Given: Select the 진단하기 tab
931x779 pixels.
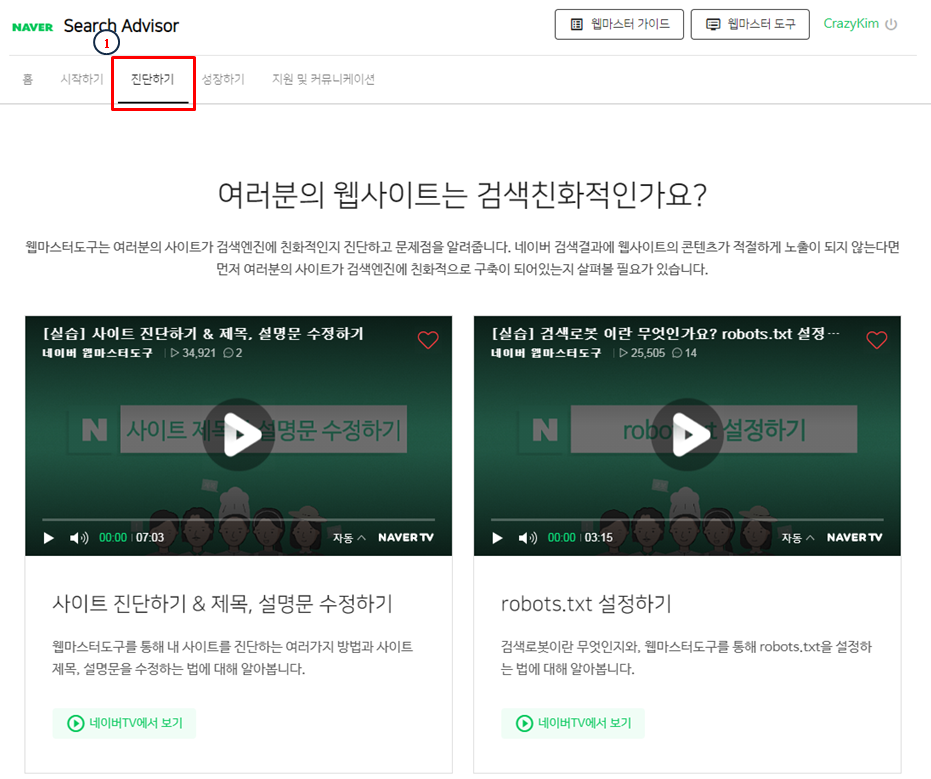Looking at the screenshot, I should pyautogui.click(x=153, y=79).
